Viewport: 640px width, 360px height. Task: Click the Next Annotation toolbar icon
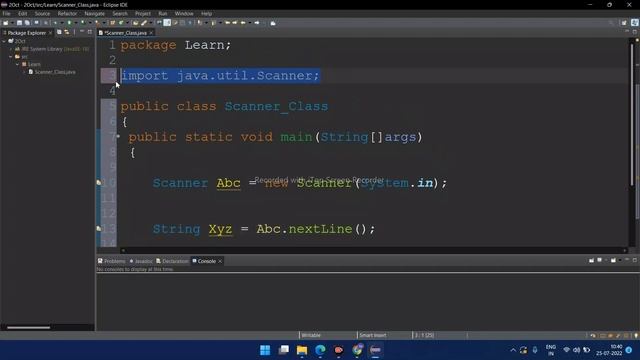(200, 23)
